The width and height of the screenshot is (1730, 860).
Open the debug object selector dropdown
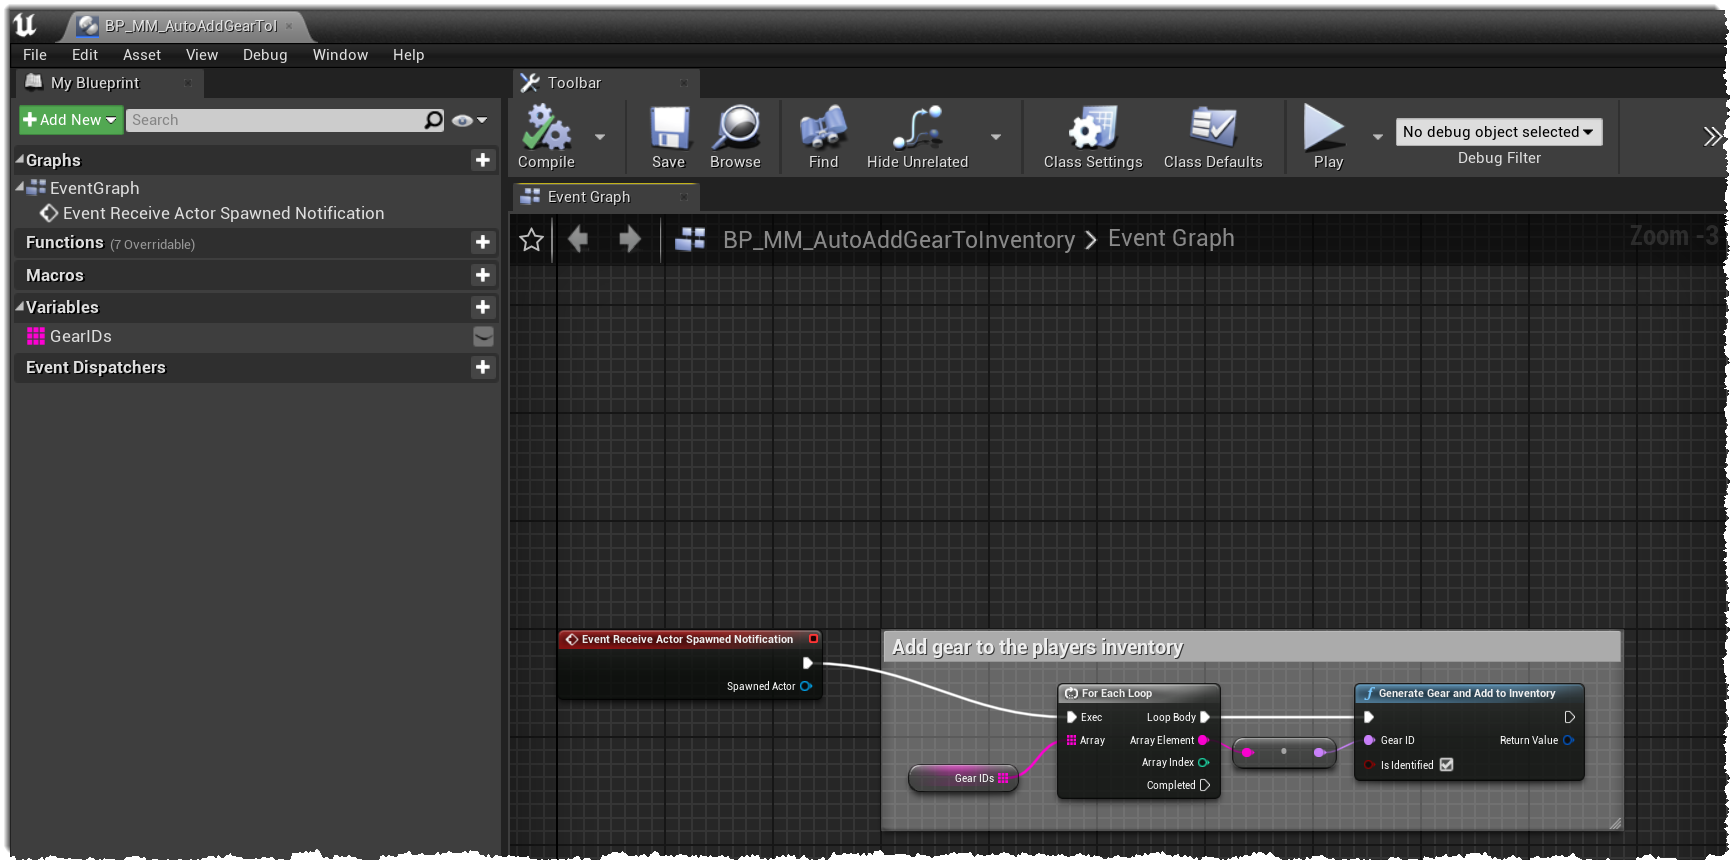coord(1498,132)
